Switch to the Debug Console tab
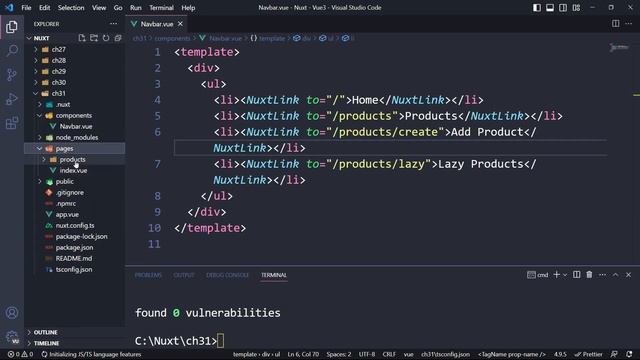The width and height of the screenshot is (640, 360). 227,275
